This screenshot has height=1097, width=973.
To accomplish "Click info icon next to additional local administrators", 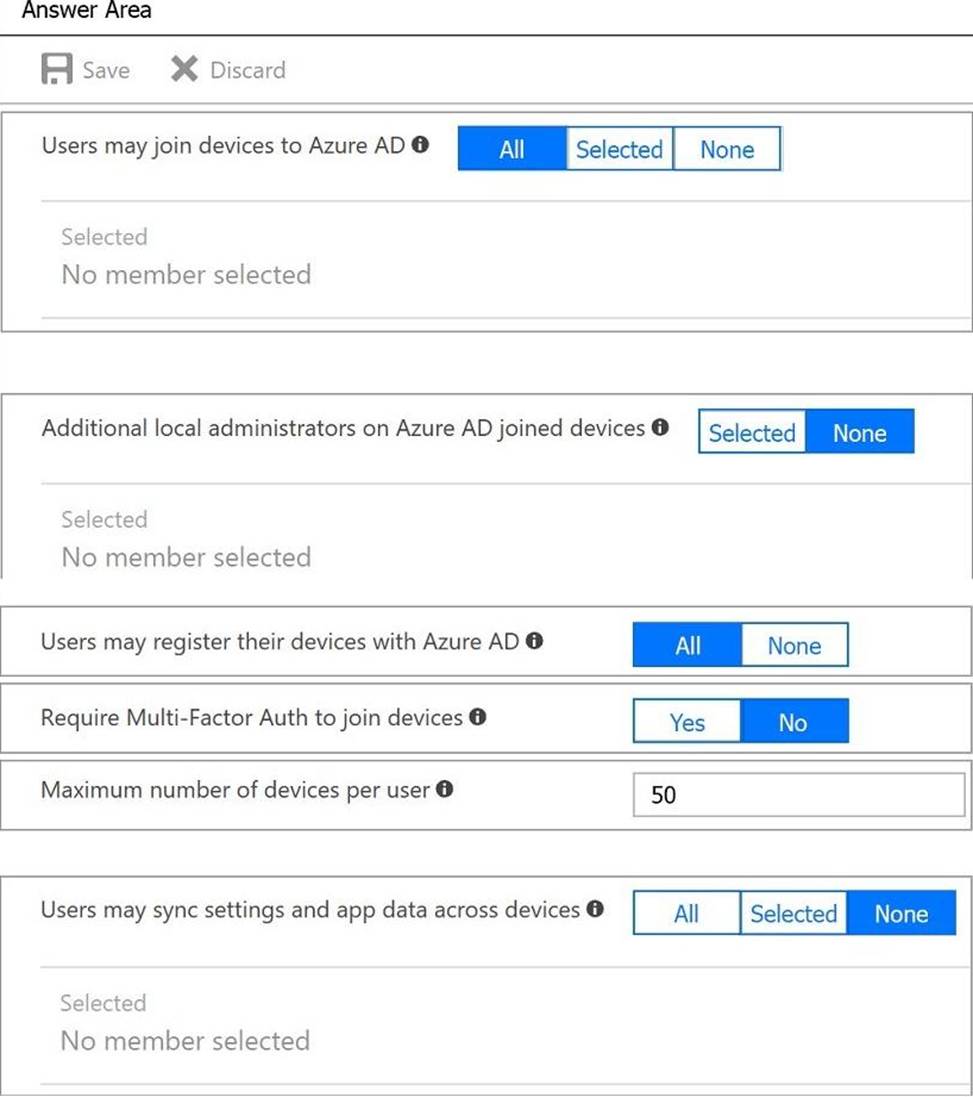I will point(660,428).
